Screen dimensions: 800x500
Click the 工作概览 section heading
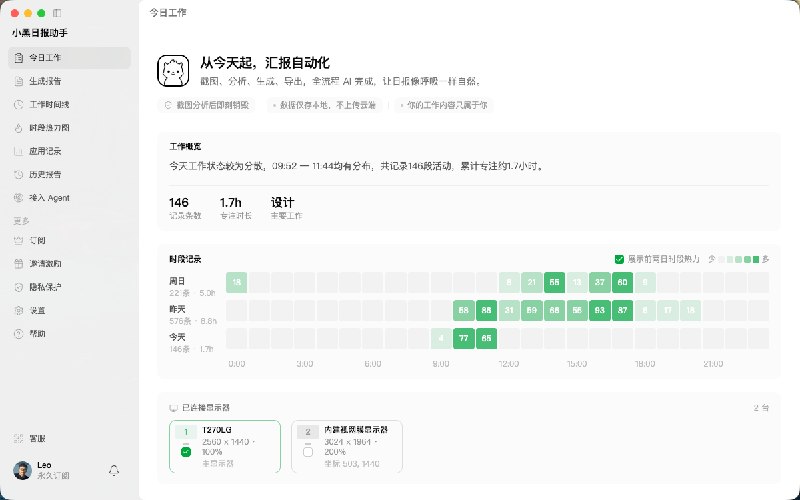click(x=185, y=146)
